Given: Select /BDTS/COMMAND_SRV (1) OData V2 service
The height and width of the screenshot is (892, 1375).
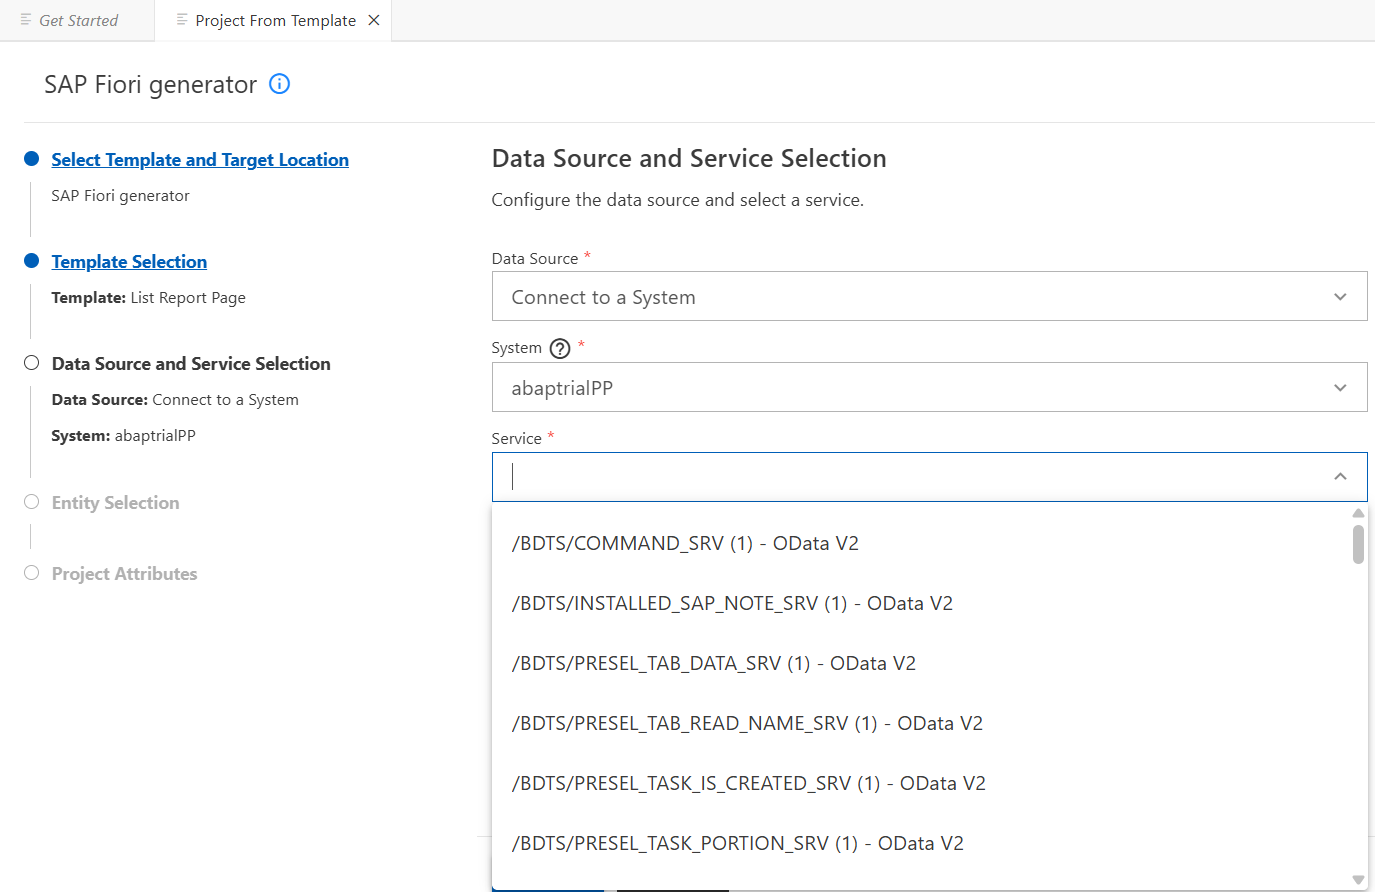Looking at the screenshot, I should point(685,544).
